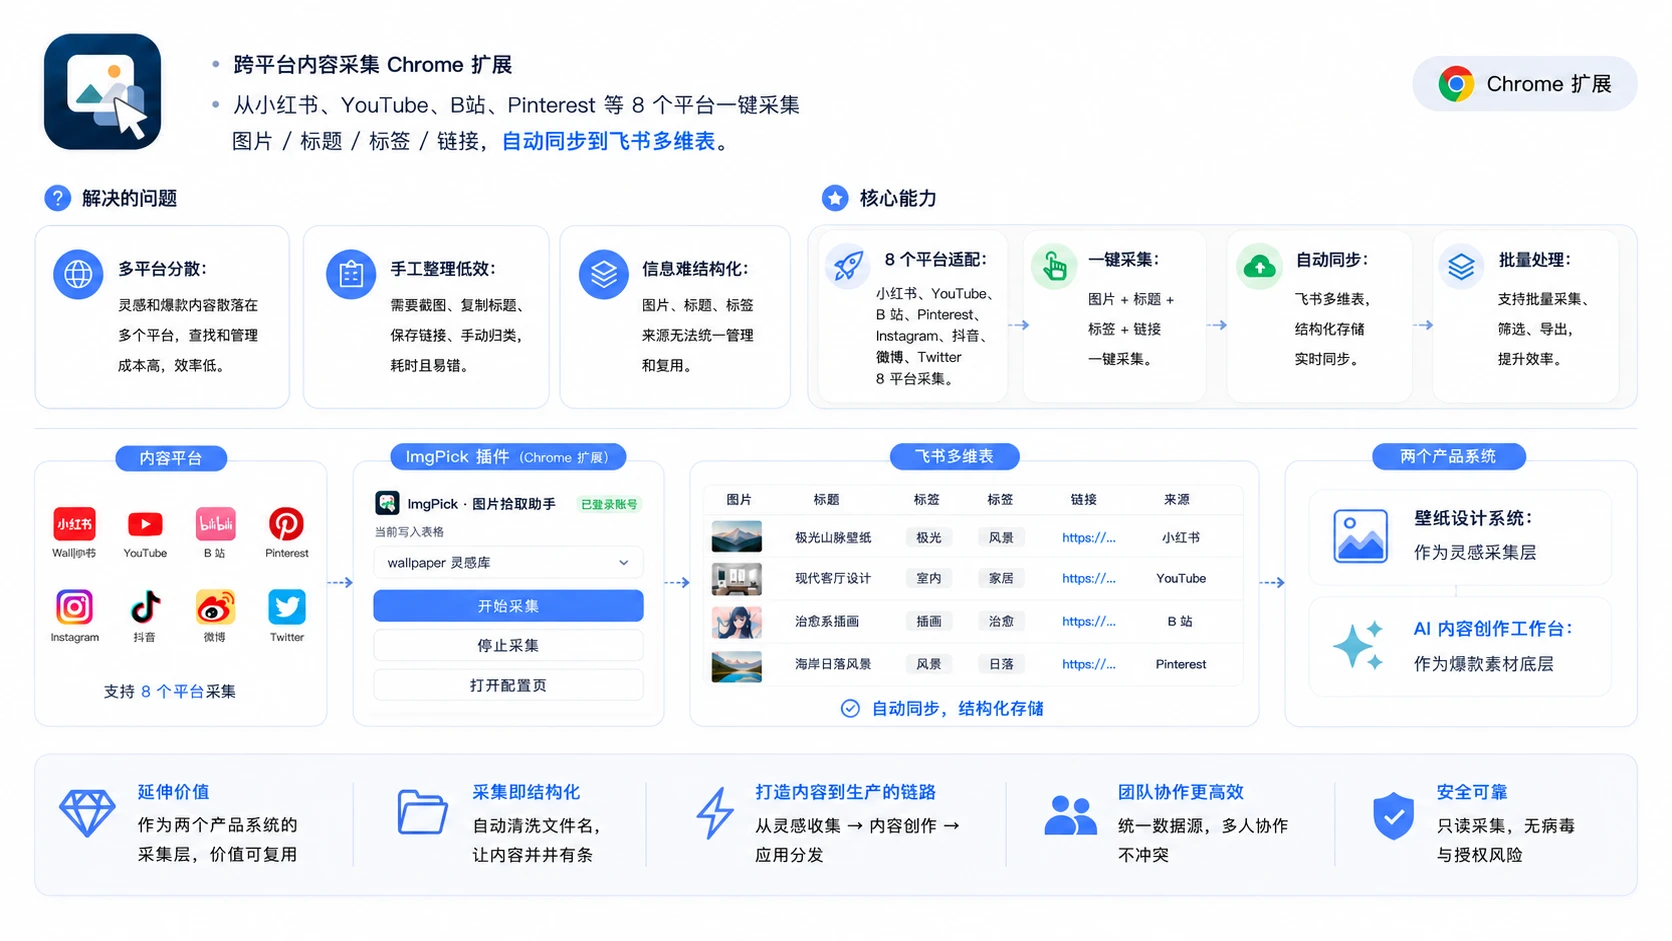The height and width of the screenshot is (941, 1672).
Task: Click the 插画 tag in the table
Action: tap(929, 622)
